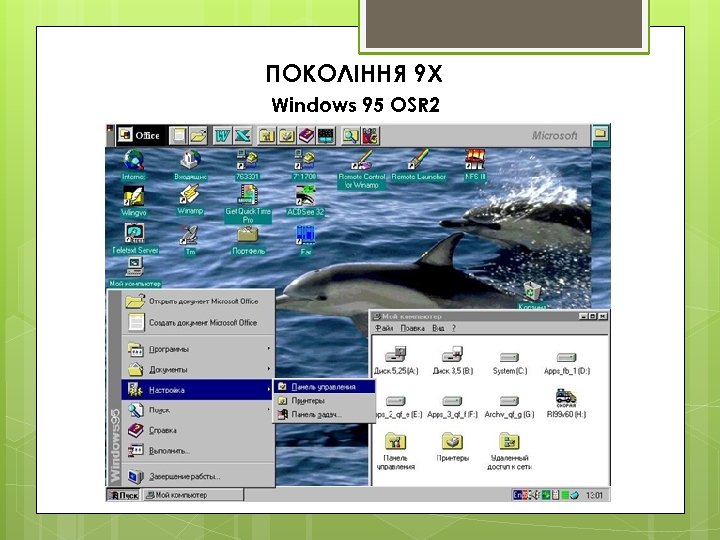Select the System (C:) drive

coord(510,363)
